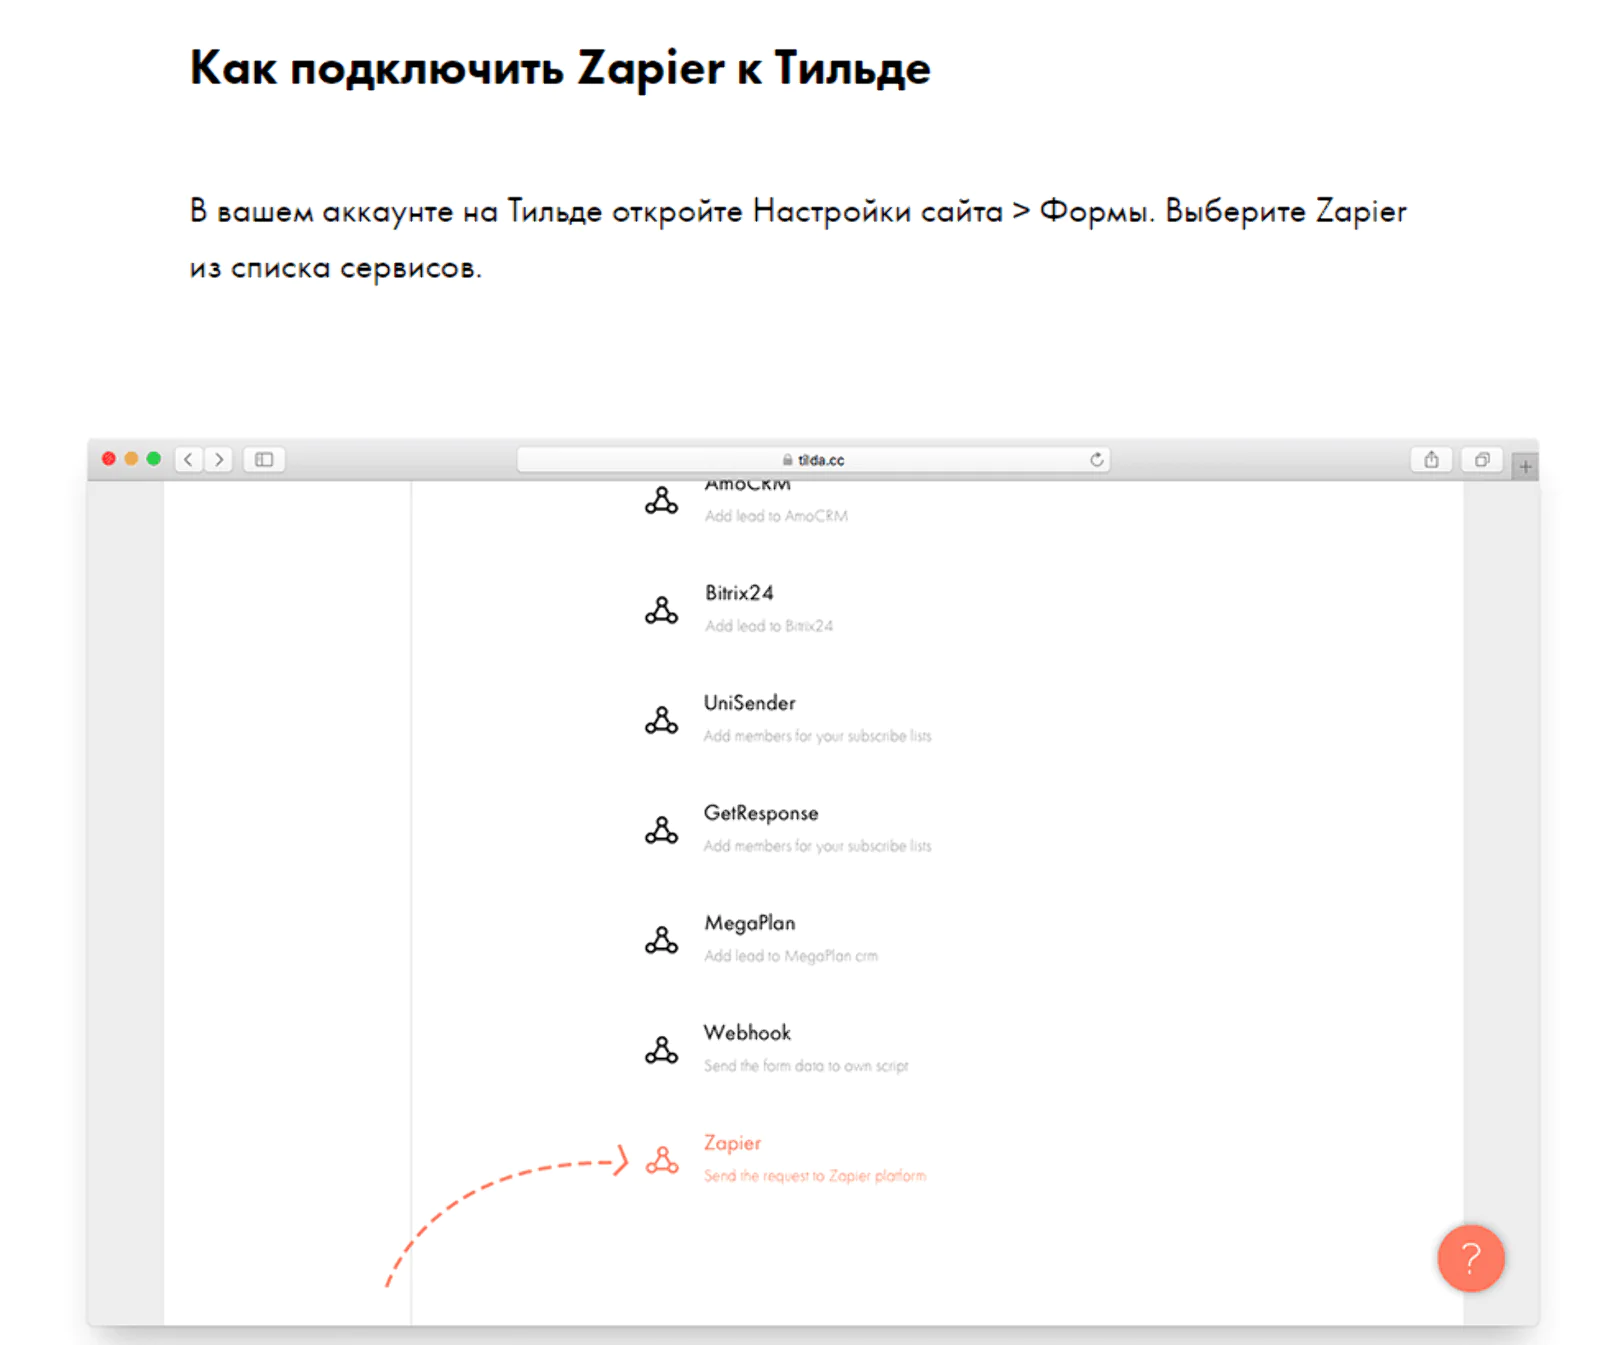The height and width of the screenshot is (1345, 1600).
Task: Click the GetResponse service icon
Action: coord(661,830)
